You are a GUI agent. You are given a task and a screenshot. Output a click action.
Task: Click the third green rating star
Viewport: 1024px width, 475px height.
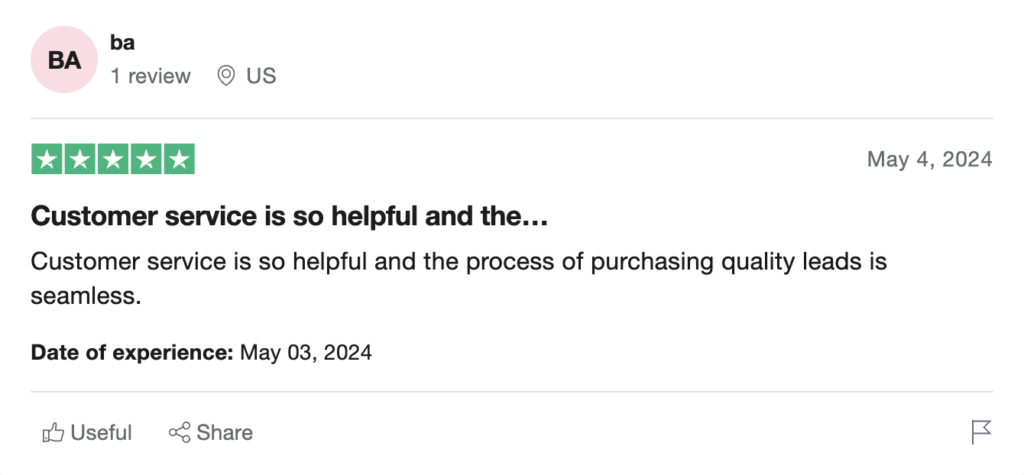[113, 159]
